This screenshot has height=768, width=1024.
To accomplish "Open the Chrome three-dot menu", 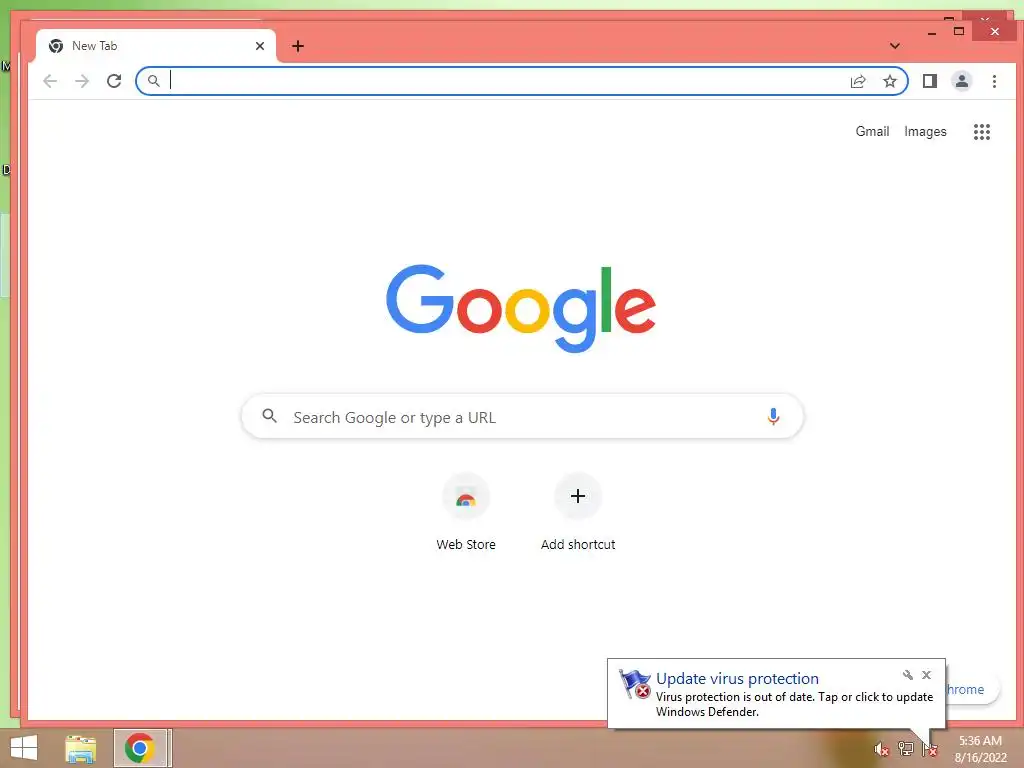I will point(994,81).
